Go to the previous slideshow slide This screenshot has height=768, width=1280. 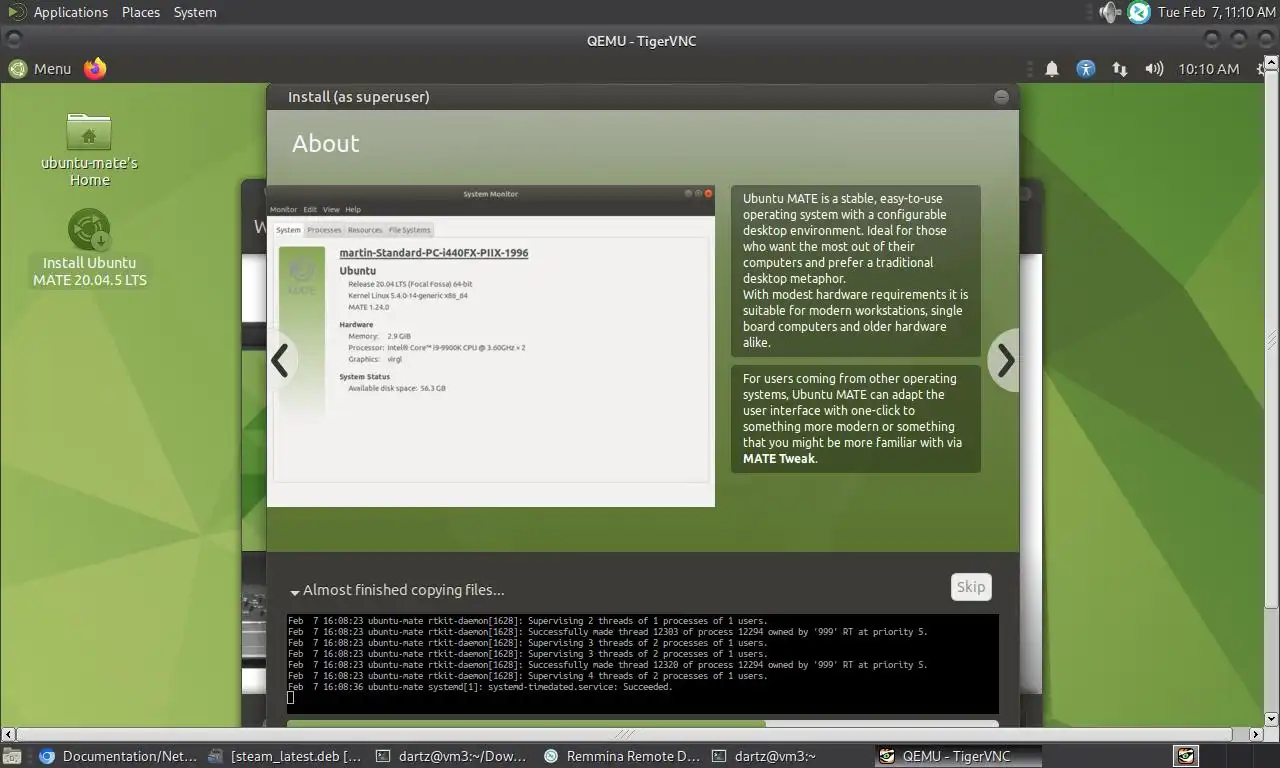[x=281, y=360]
